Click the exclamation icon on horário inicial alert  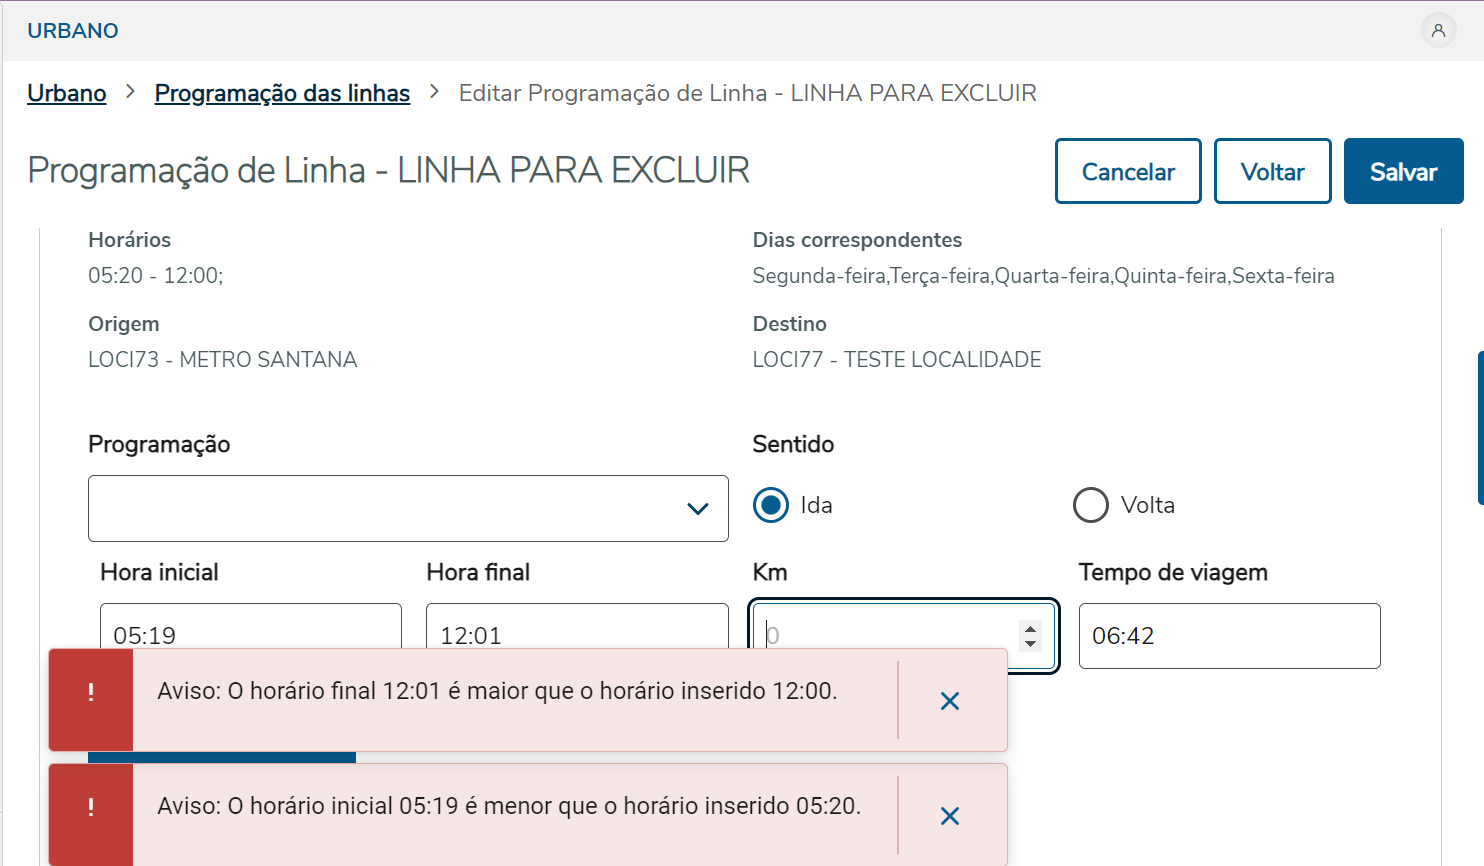(x=91, y=808)
